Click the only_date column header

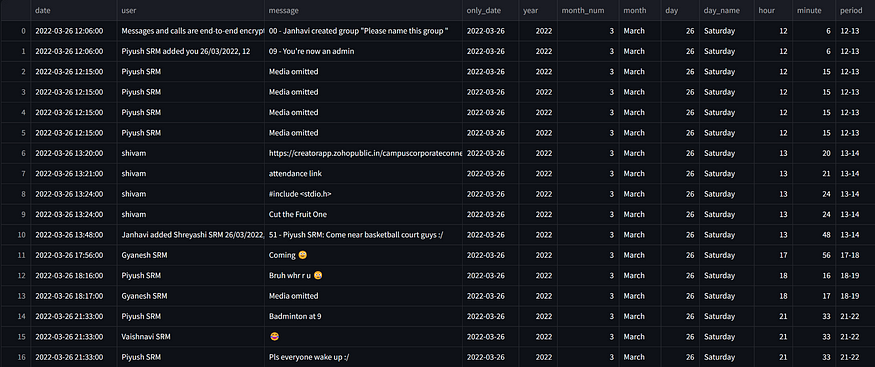coord(491,11)
